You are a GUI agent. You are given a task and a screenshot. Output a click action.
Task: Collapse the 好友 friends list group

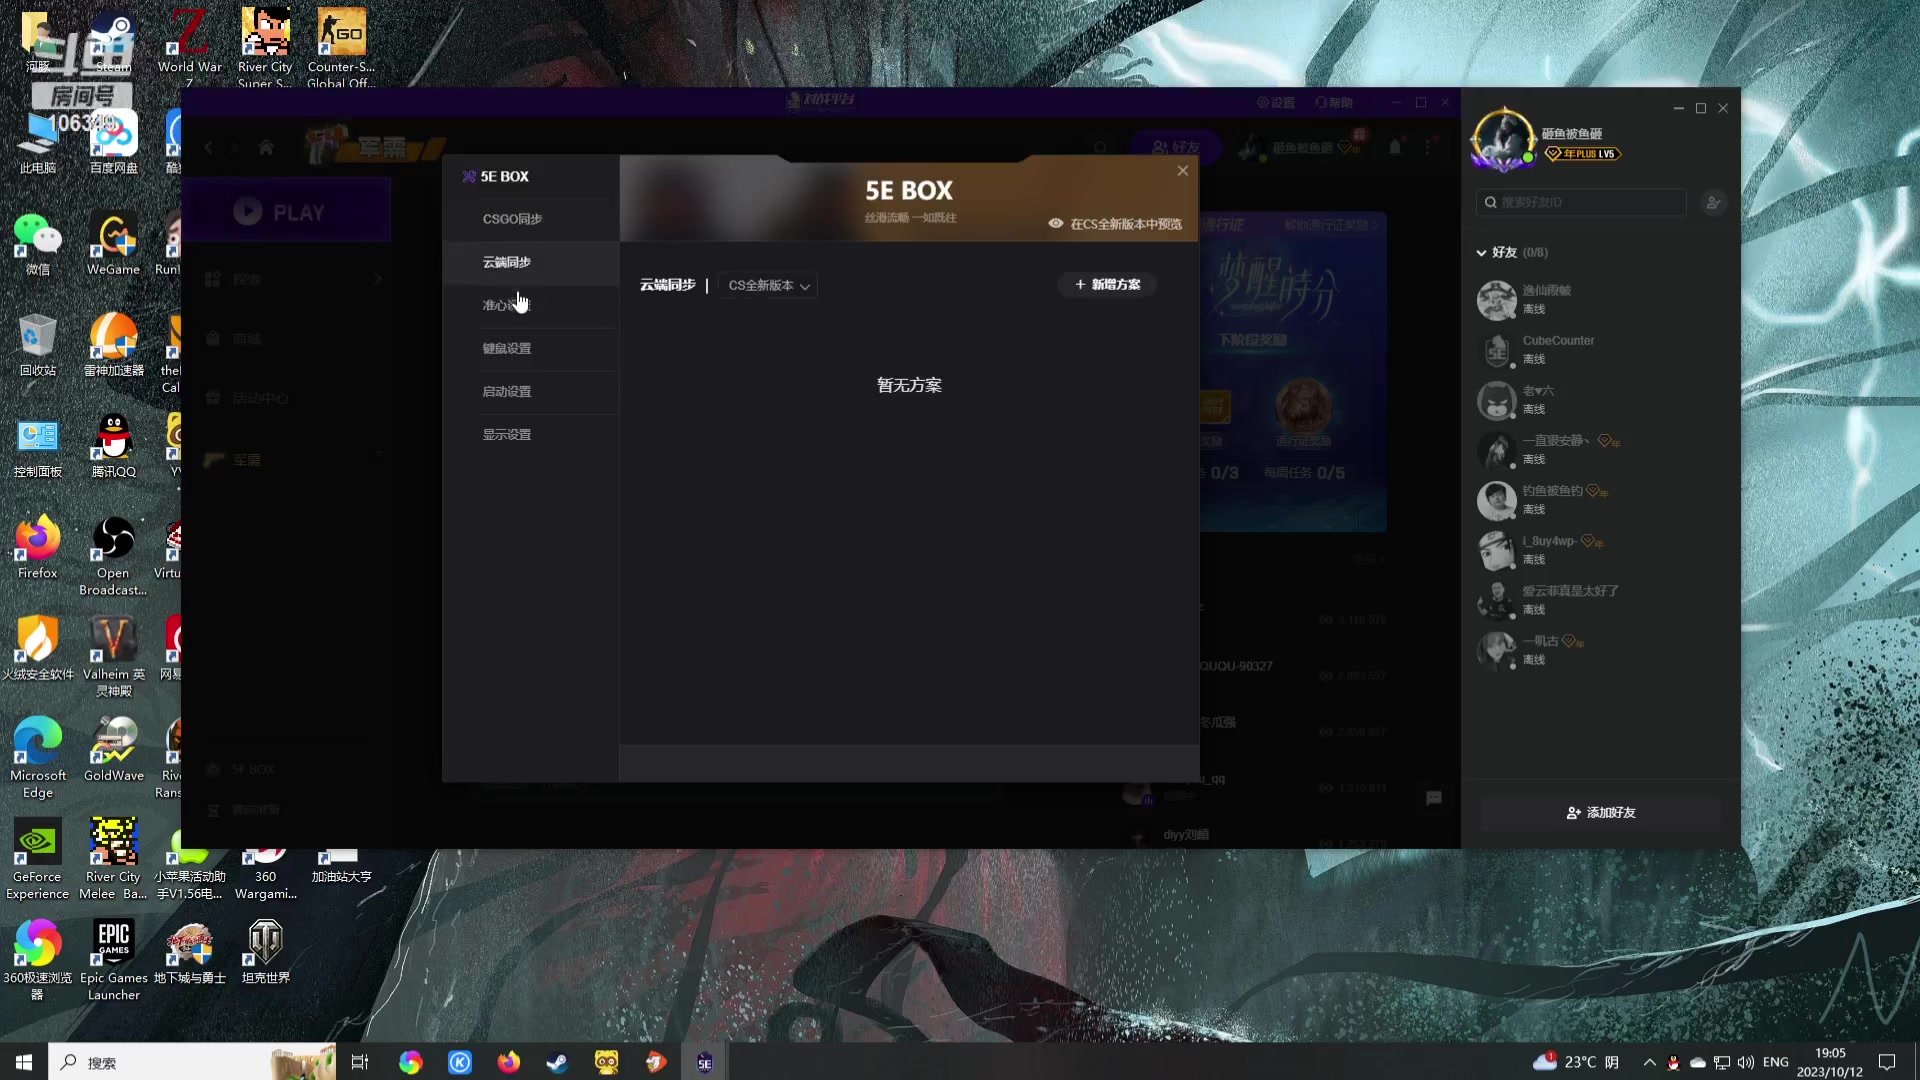pyautogui.click(x=1481, y=253)
